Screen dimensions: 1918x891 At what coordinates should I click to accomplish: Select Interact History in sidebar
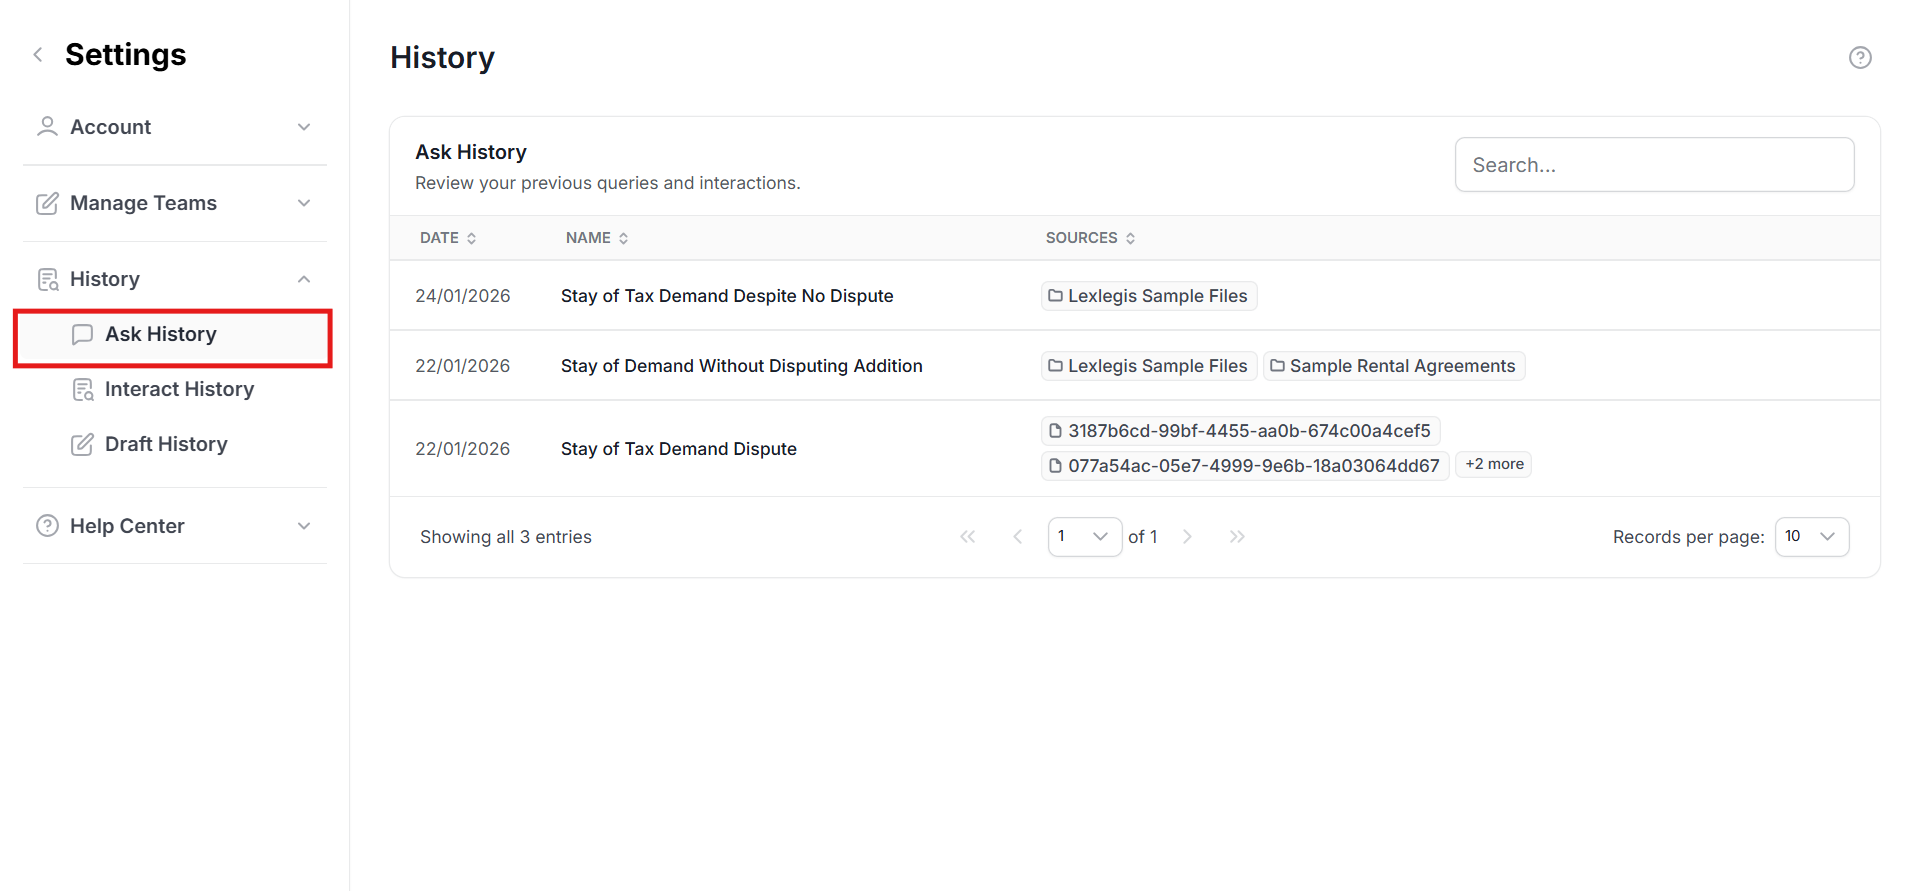coord(179,389)
